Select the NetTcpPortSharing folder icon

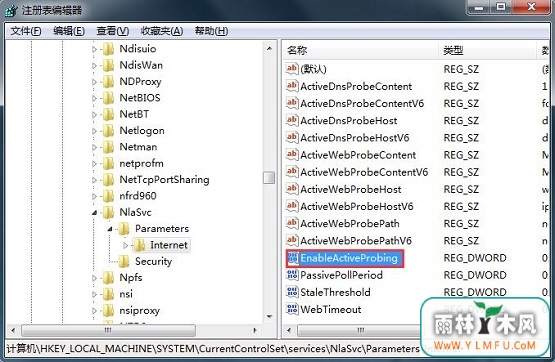click(x=108, y=179)
